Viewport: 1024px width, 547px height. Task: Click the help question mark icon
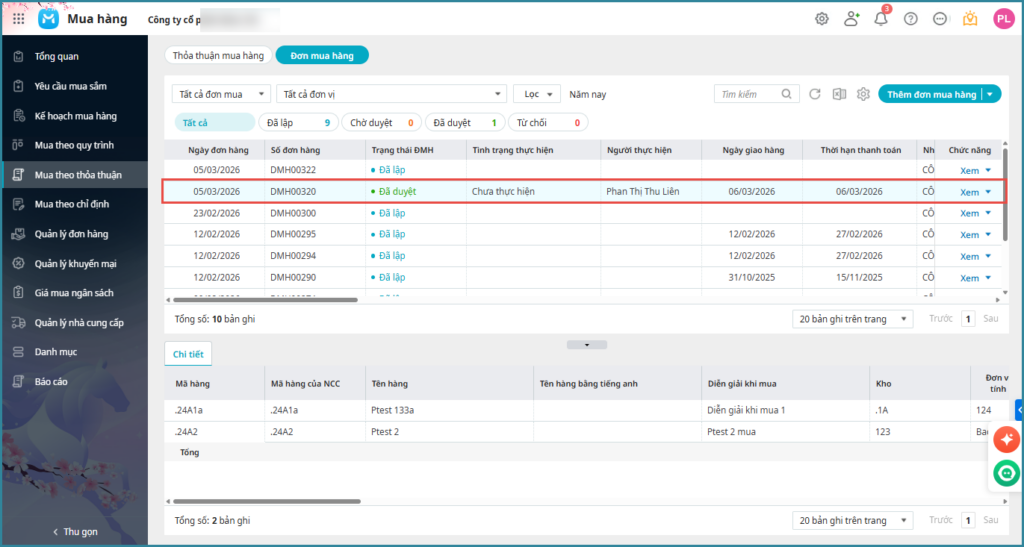click(910, 19)
